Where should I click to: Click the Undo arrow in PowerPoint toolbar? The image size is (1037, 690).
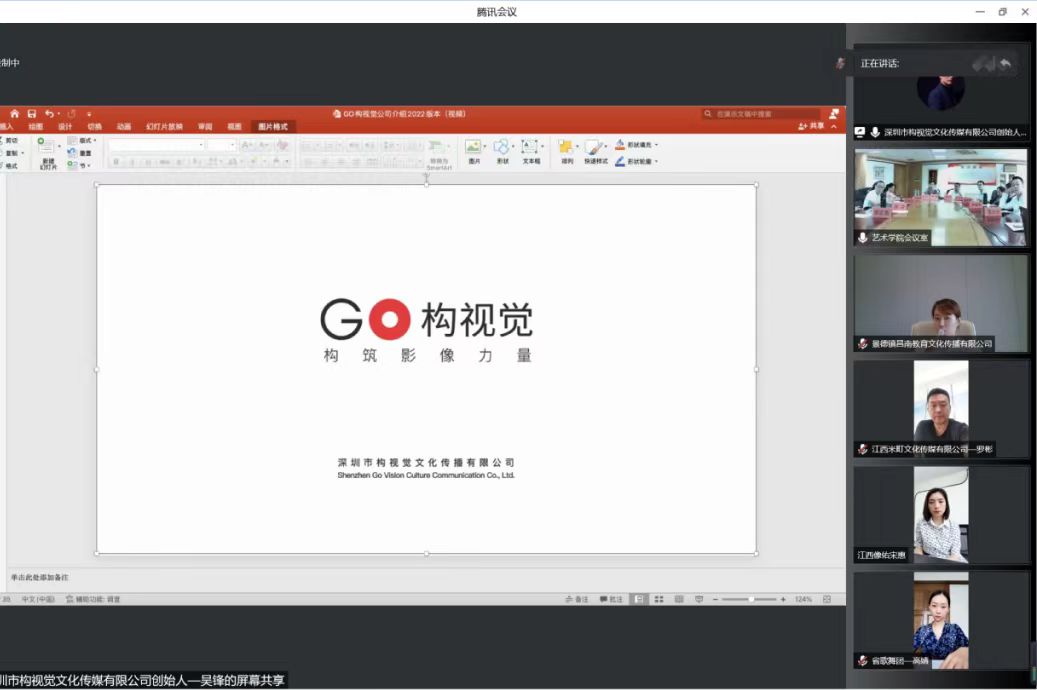pyautogui.click(x=49, y=114)
